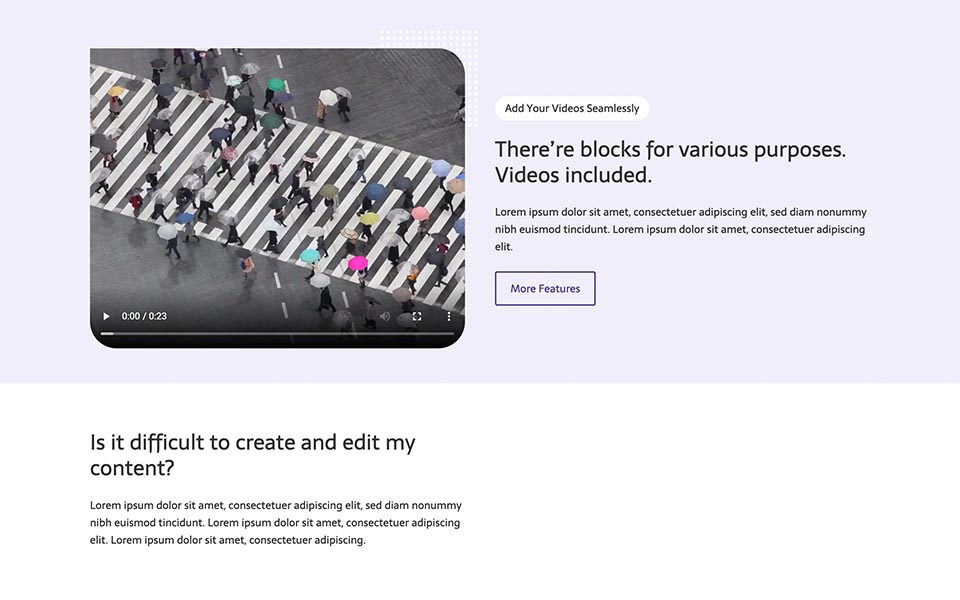Click the Add Your Videos Seamlessly badge
This screenshot has height=600, width=960.
(572, 108)
